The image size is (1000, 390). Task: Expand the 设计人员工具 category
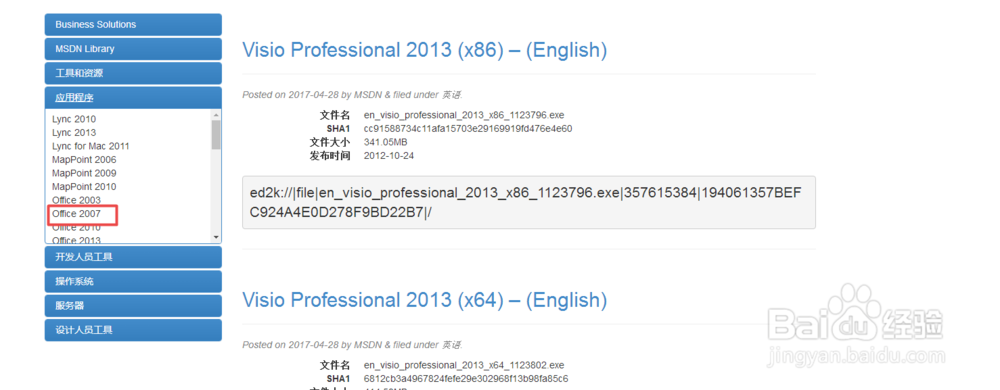point(133,330)
